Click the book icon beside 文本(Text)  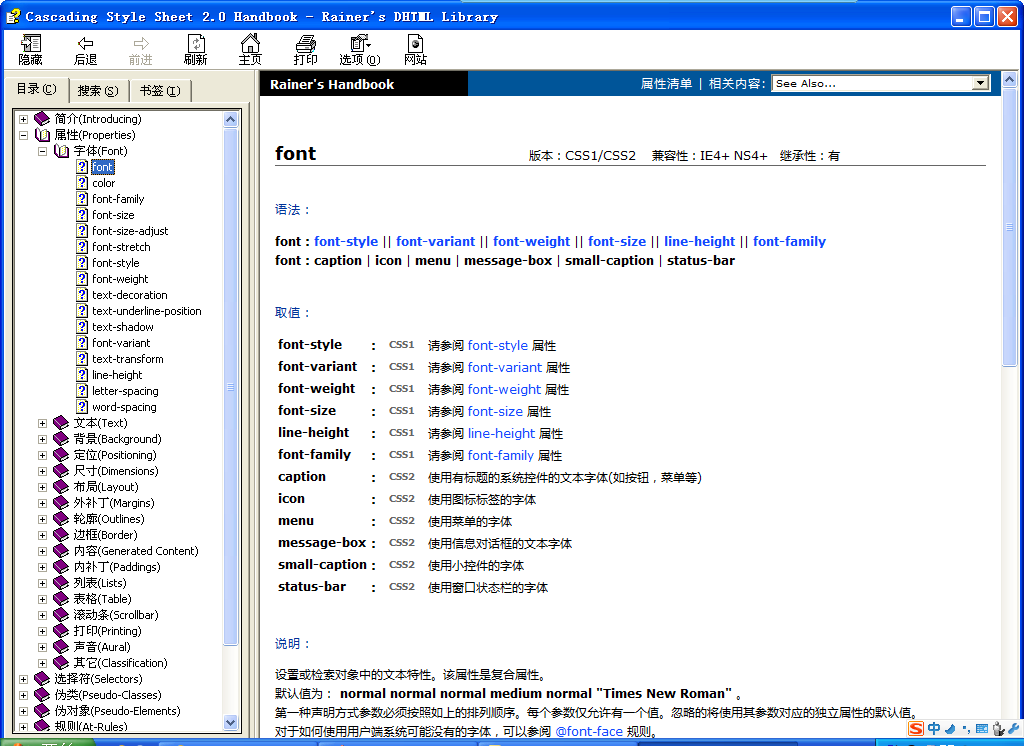pos(61,423)
